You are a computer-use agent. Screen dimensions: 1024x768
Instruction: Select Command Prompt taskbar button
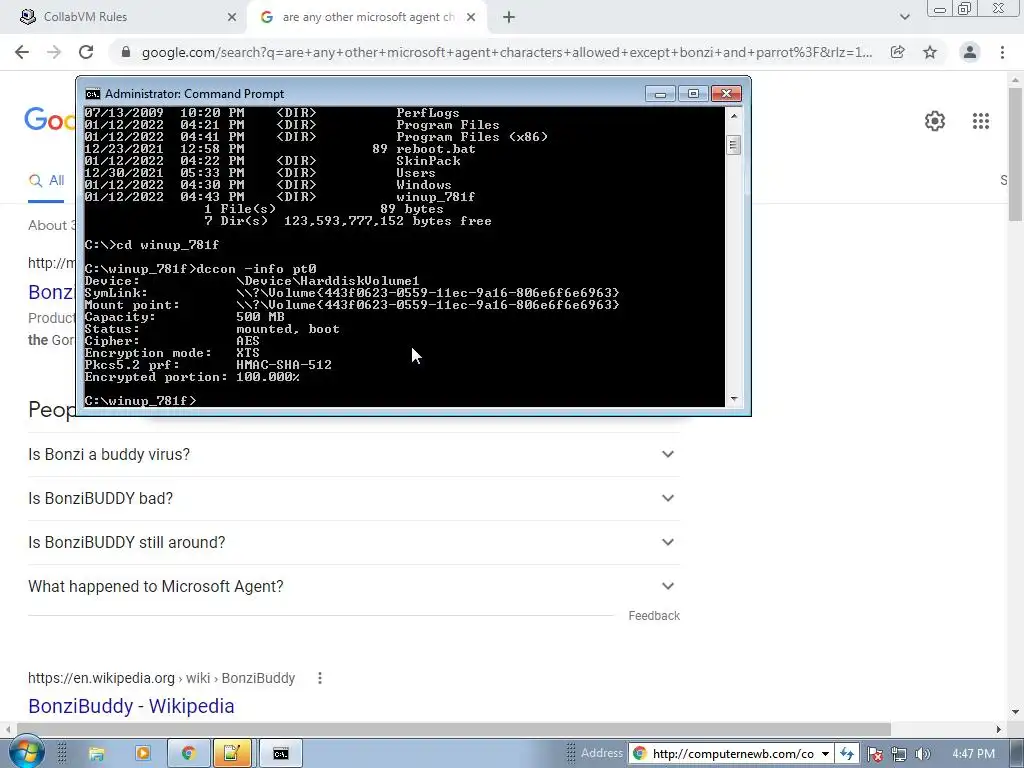point(281,754)
